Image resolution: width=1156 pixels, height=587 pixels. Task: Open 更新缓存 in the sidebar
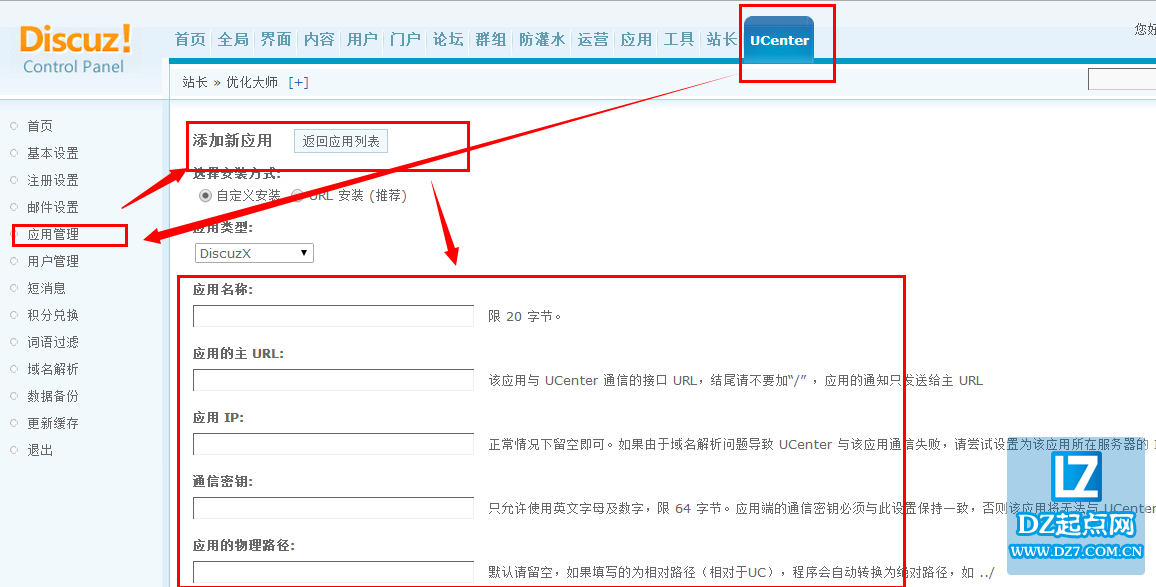[52, 423]
